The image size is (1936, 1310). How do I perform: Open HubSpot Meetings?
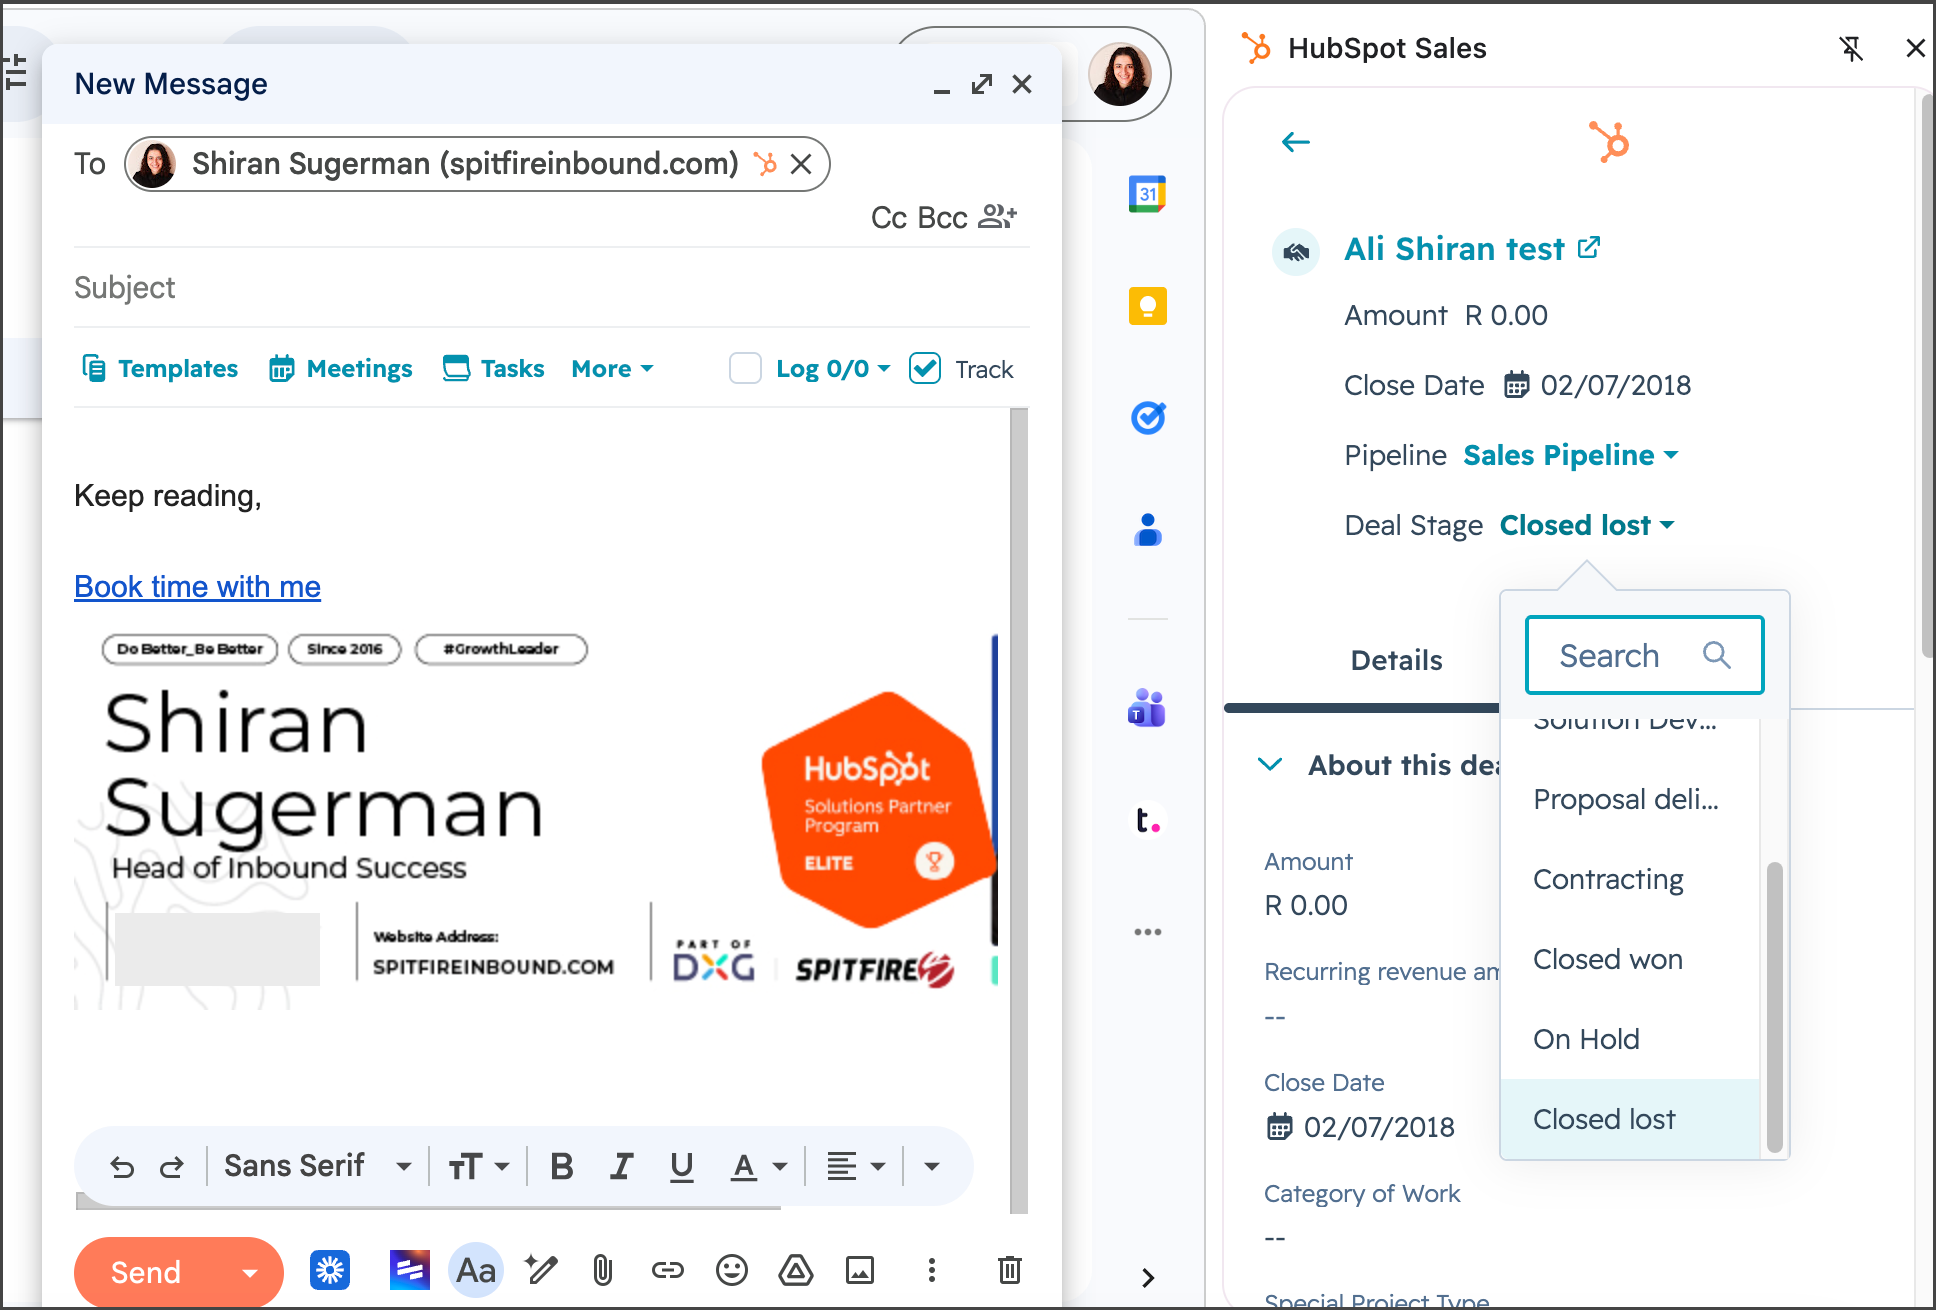341,369
